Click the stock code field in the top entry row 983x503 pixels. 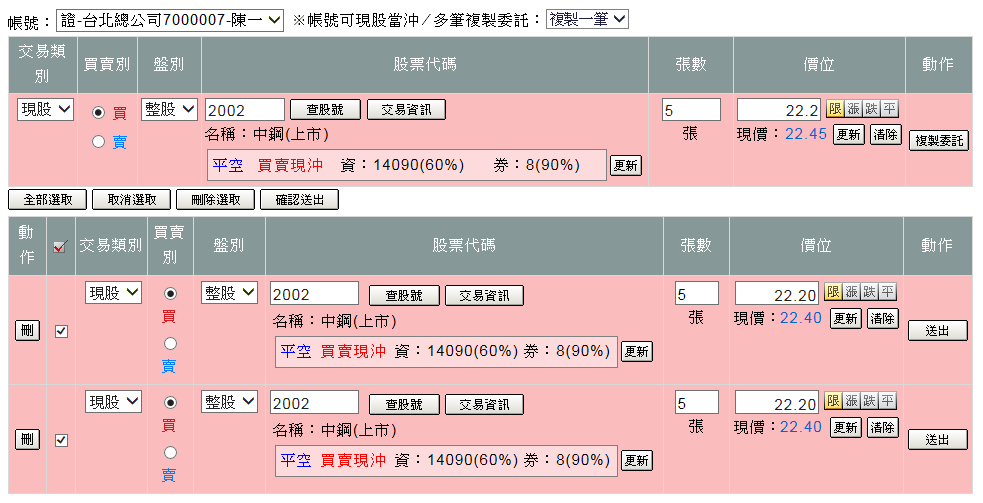(244, 110)
